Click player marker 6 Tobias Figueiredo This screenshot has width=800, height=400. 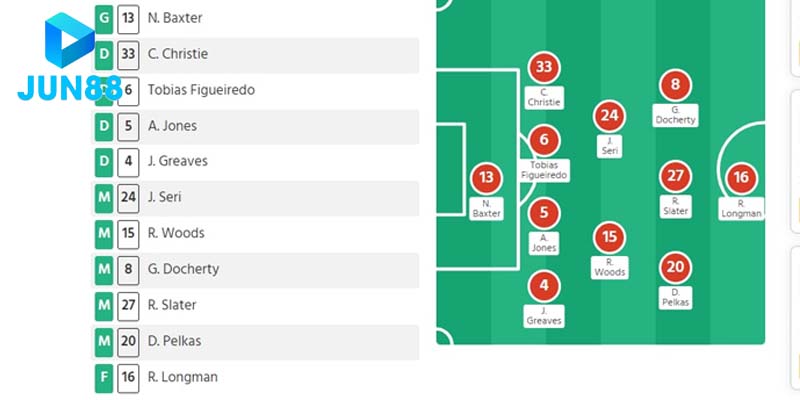[x=544, y=141]
